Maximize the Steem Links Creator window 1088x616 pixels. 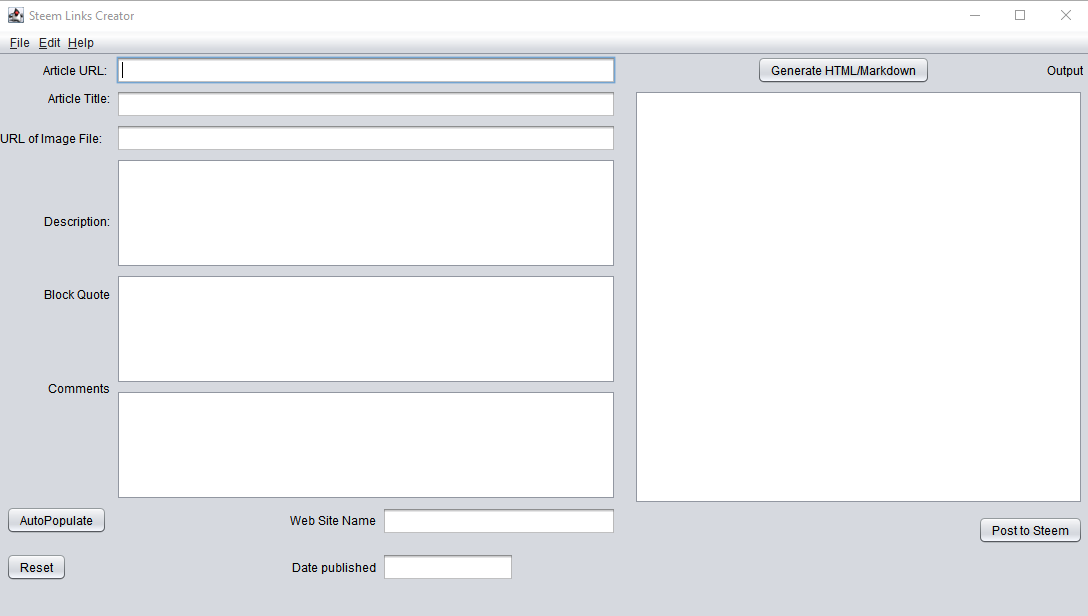1020,15
